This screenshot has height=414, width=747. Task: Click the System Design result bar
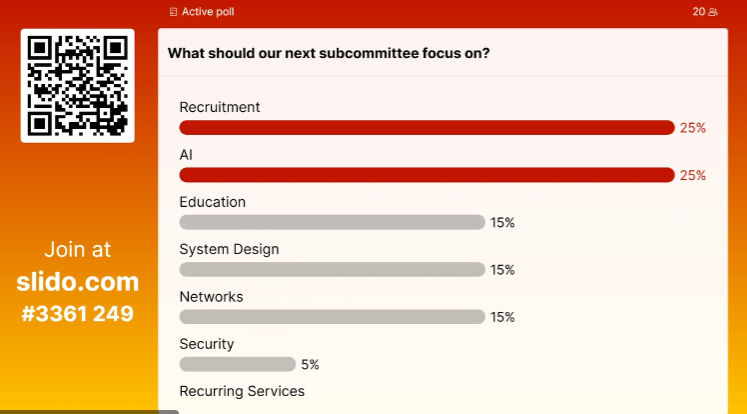click(x=332, y=270)
